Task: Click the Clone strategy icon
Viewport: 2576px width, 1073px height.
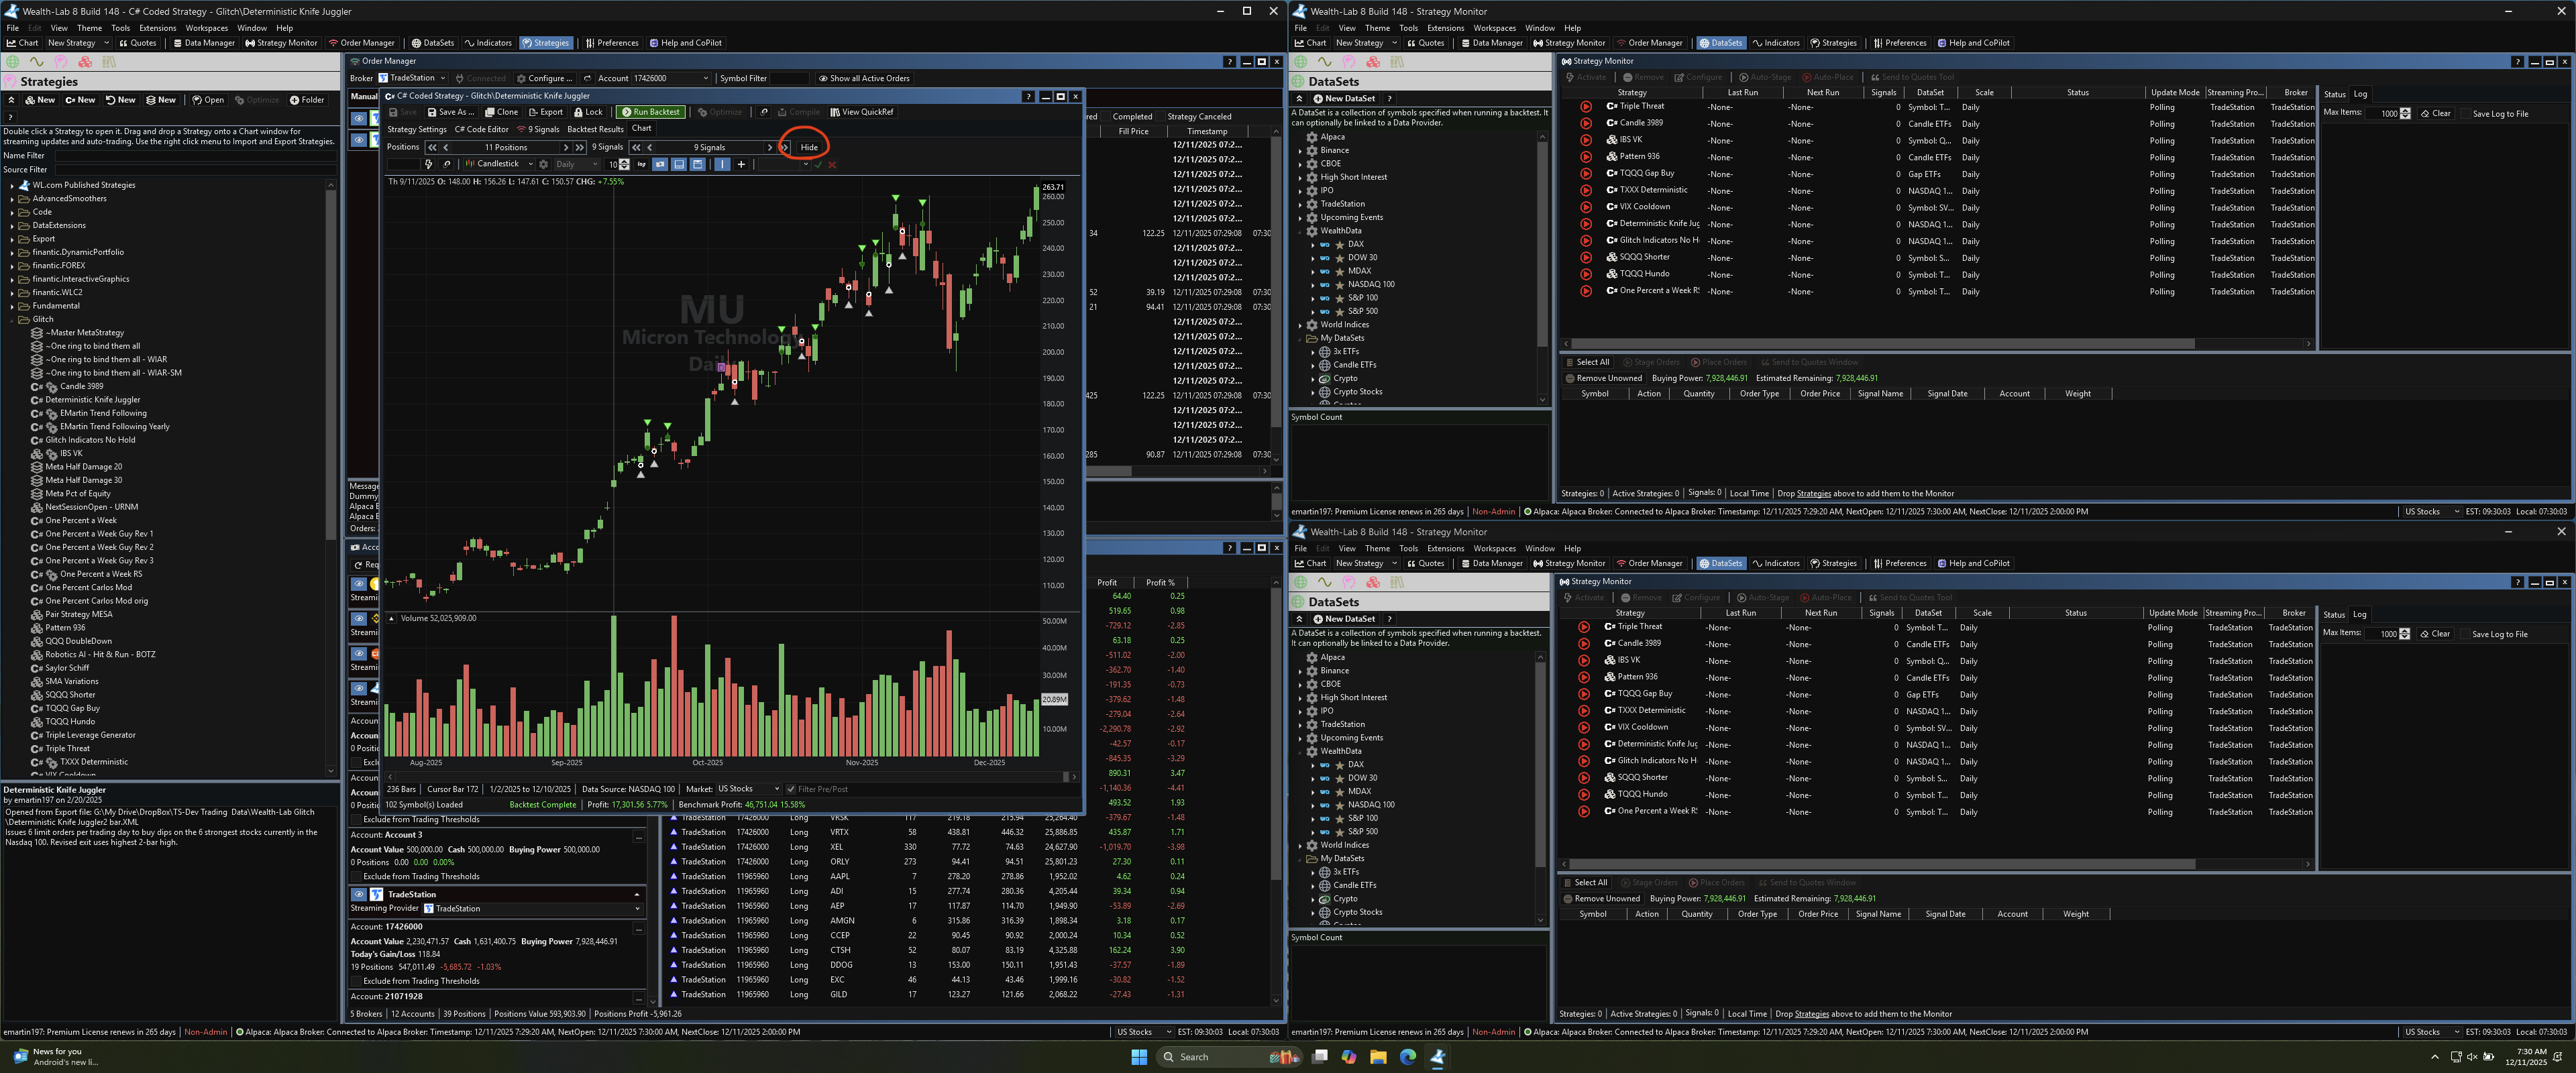Action: pyautogui.click(x=501, y=112)
